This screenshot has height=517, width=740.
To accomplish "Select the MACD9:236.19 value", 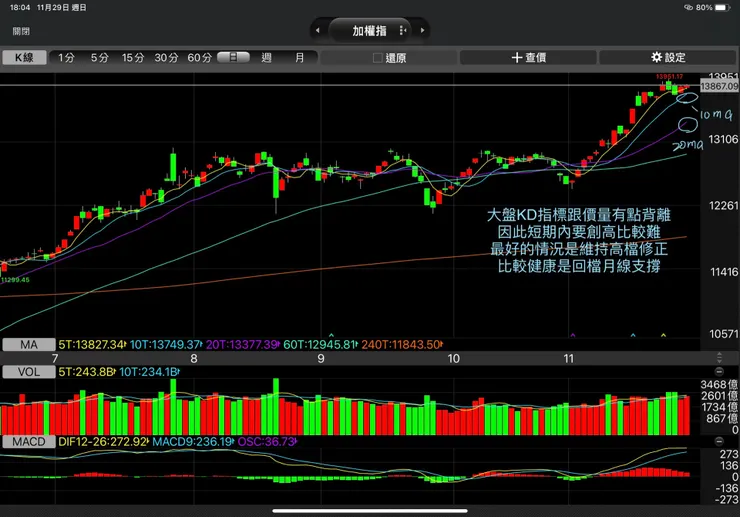I will (x=193, y=442).
